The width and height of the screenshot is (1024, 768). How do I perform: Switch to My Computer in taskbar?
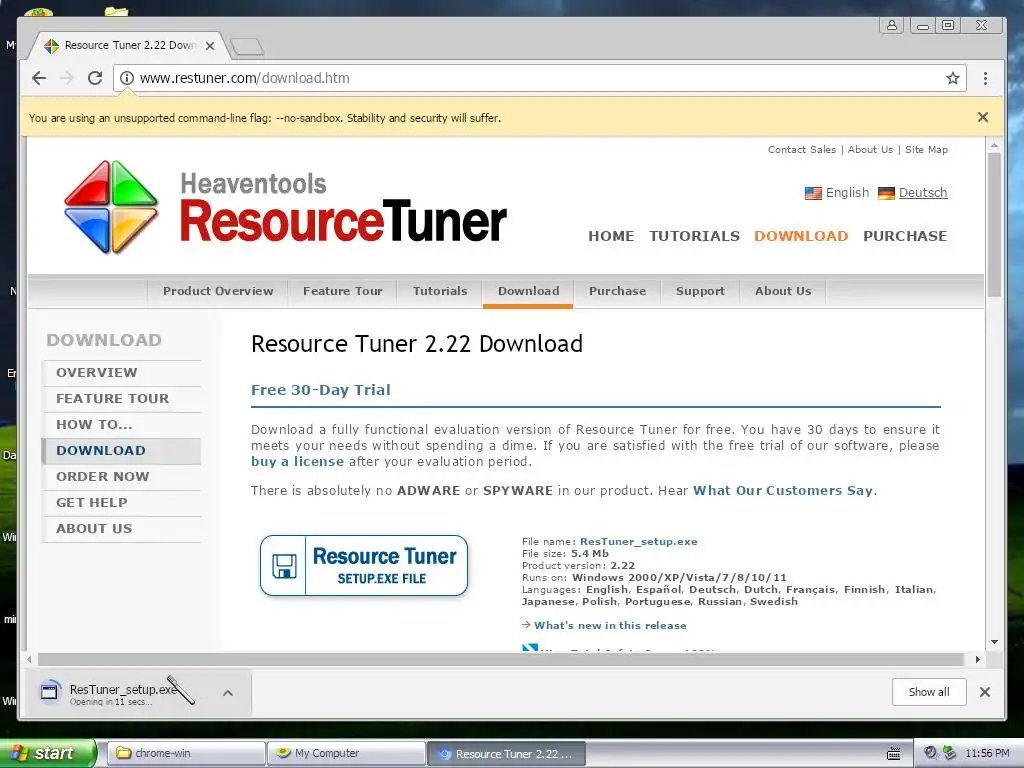(346, 754)
